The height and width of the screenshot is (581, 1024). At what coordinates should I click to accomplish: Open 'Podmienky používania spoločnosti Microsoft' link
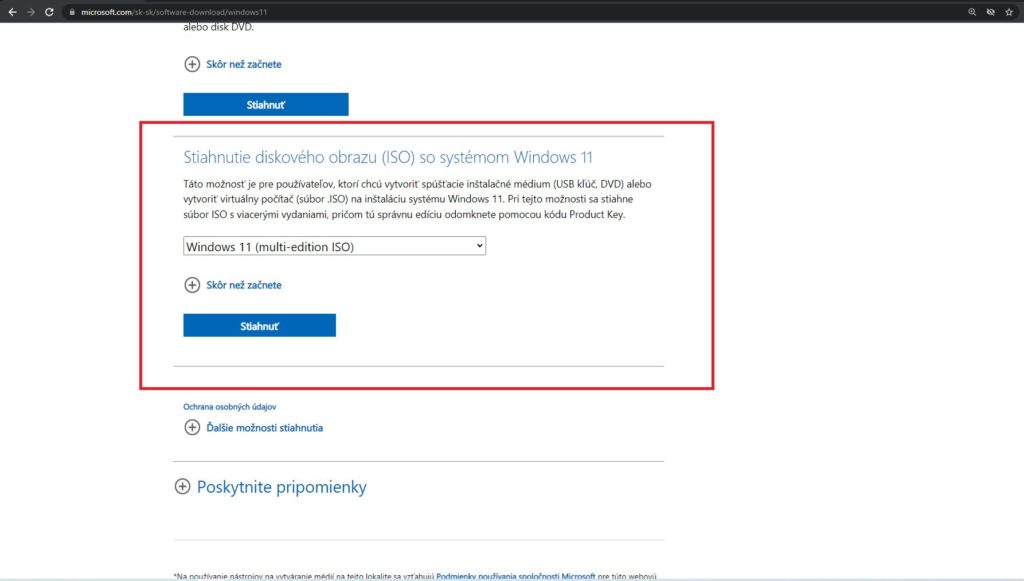(515, 575)
